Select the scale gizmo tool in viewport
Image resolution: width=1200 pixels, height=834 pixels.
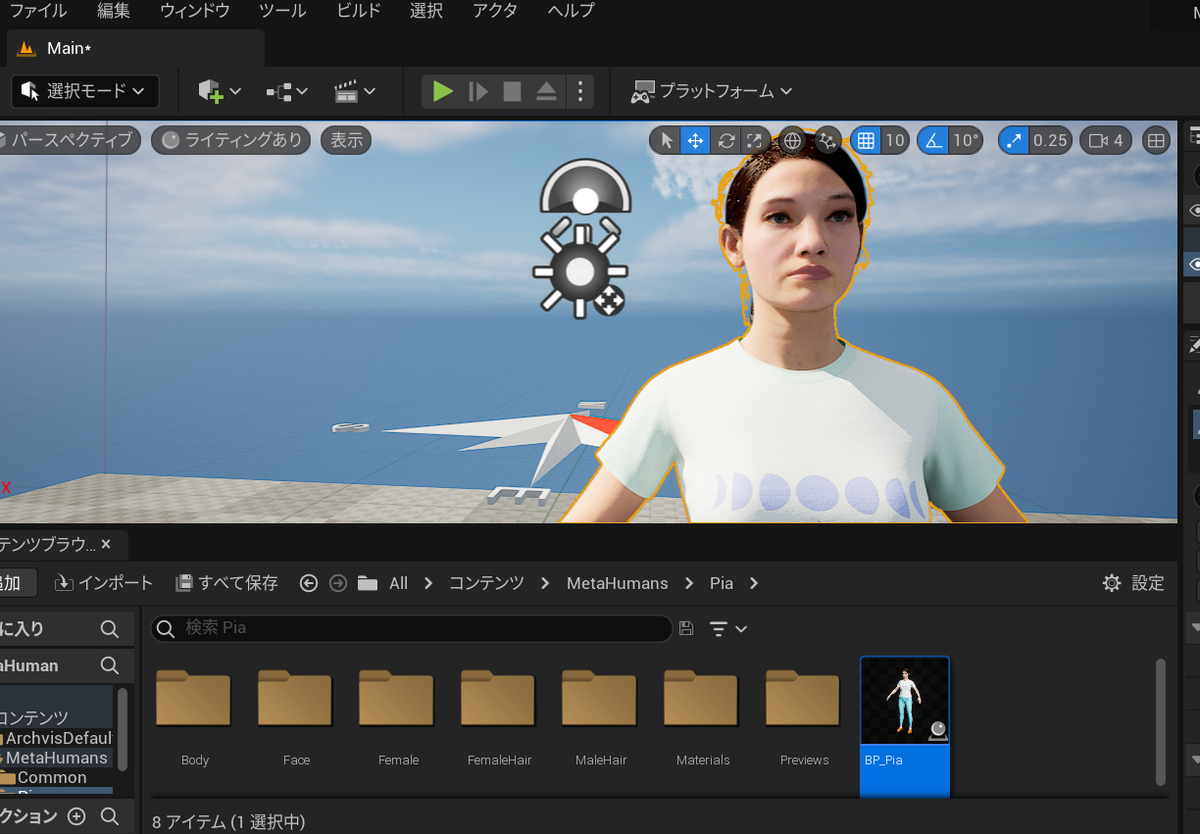coord(755,141)
